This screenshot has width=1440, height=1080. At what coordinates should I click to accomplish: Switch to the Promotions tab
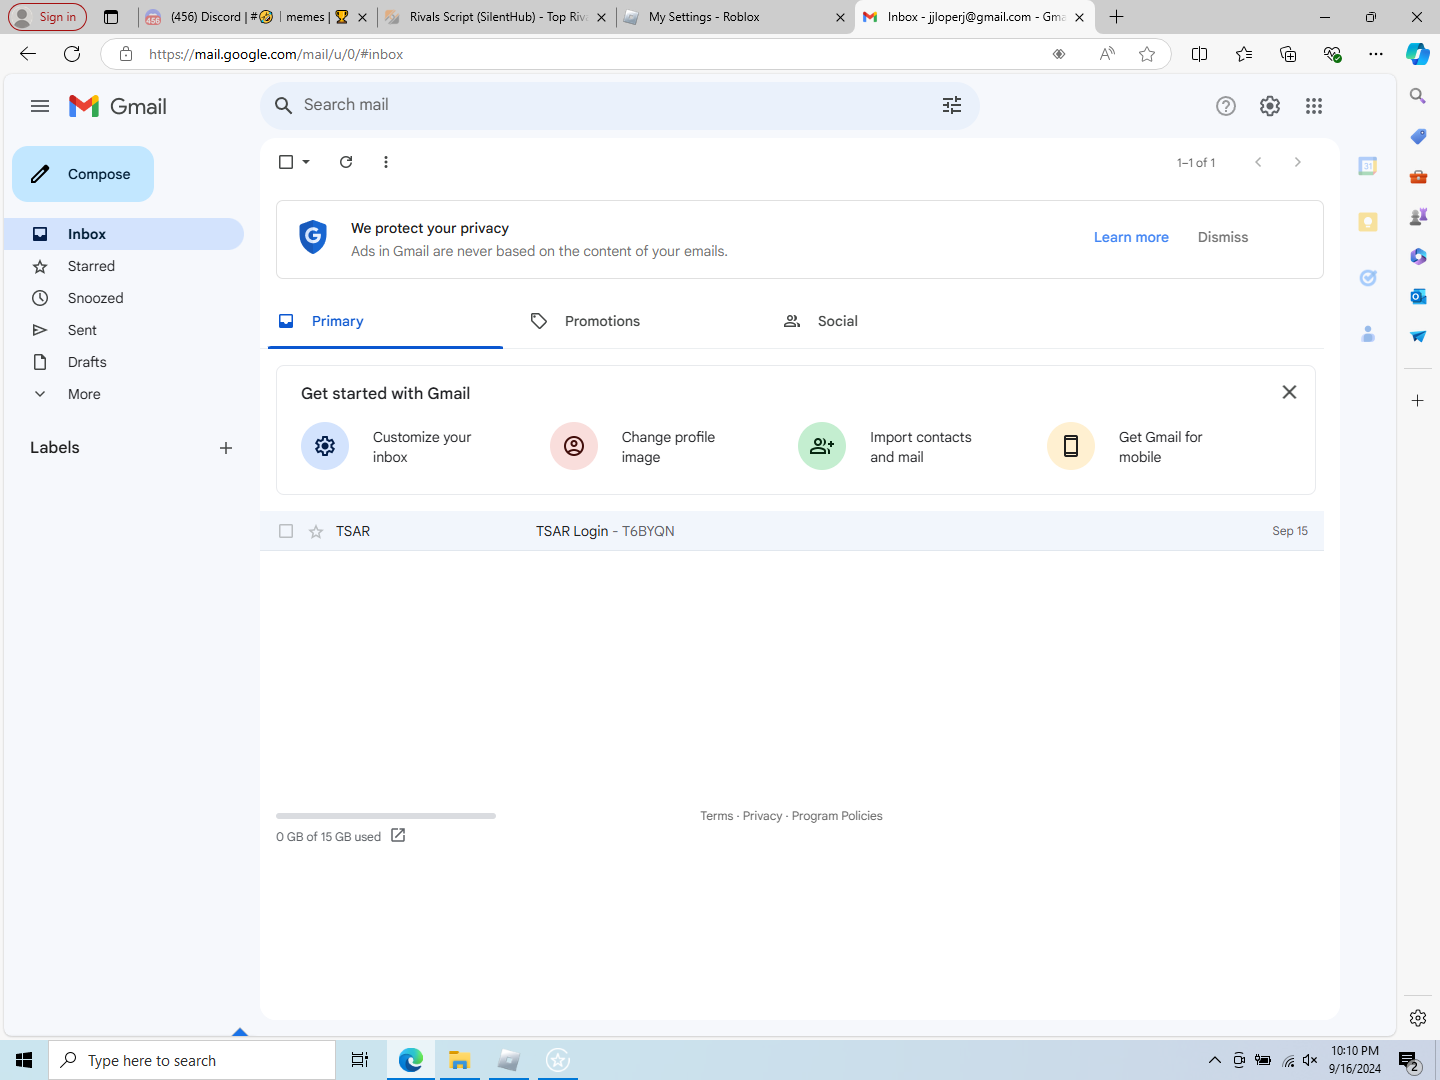(x=639, y=321)
